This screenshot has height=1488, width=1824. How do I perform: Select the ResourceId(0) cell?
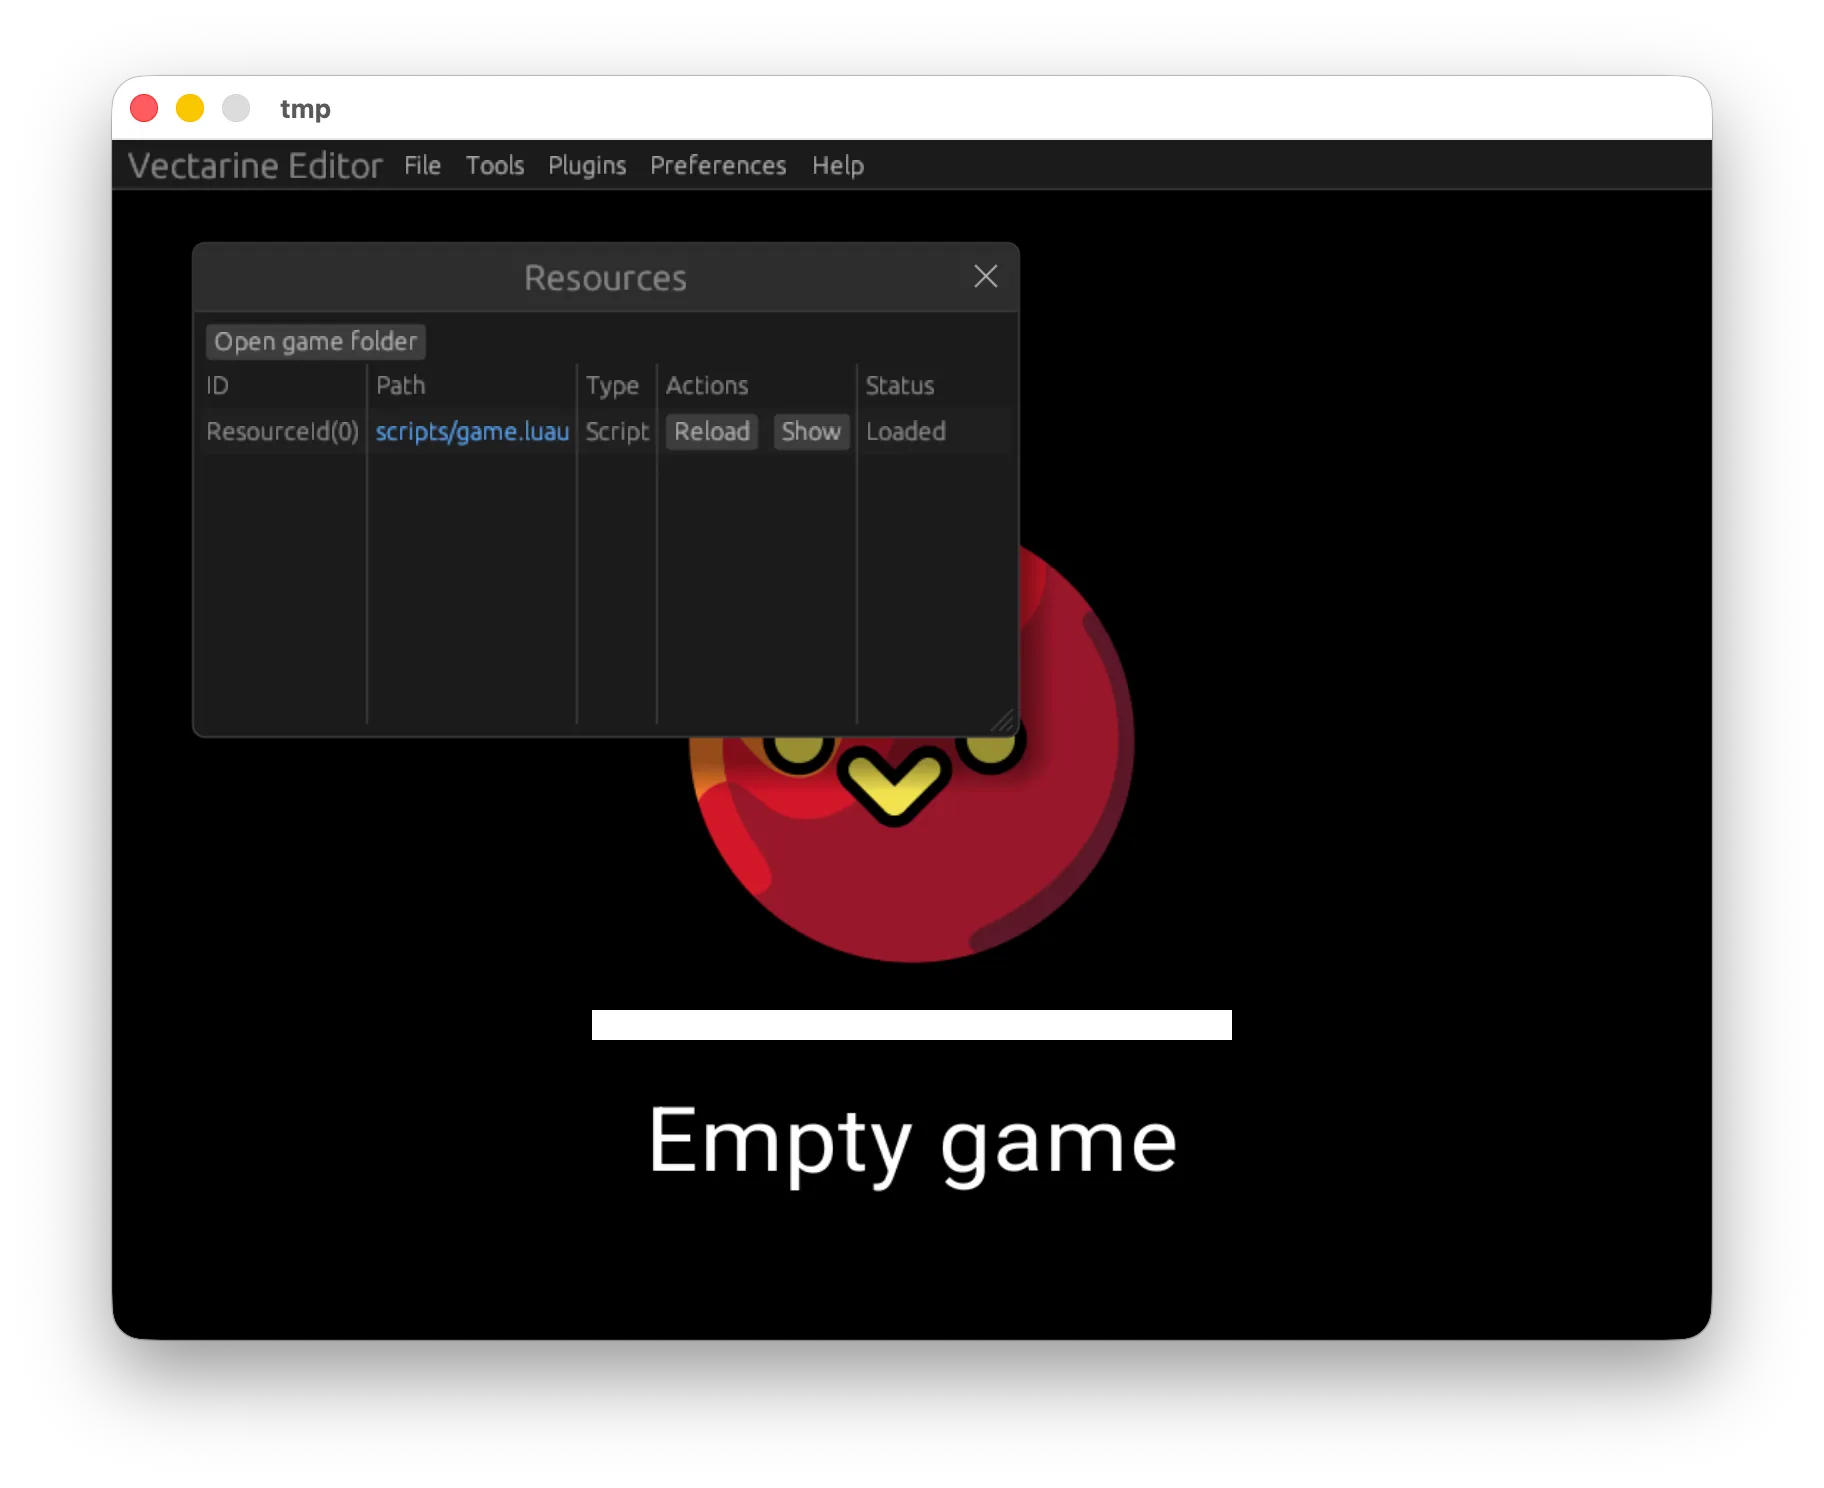(282, 431)
